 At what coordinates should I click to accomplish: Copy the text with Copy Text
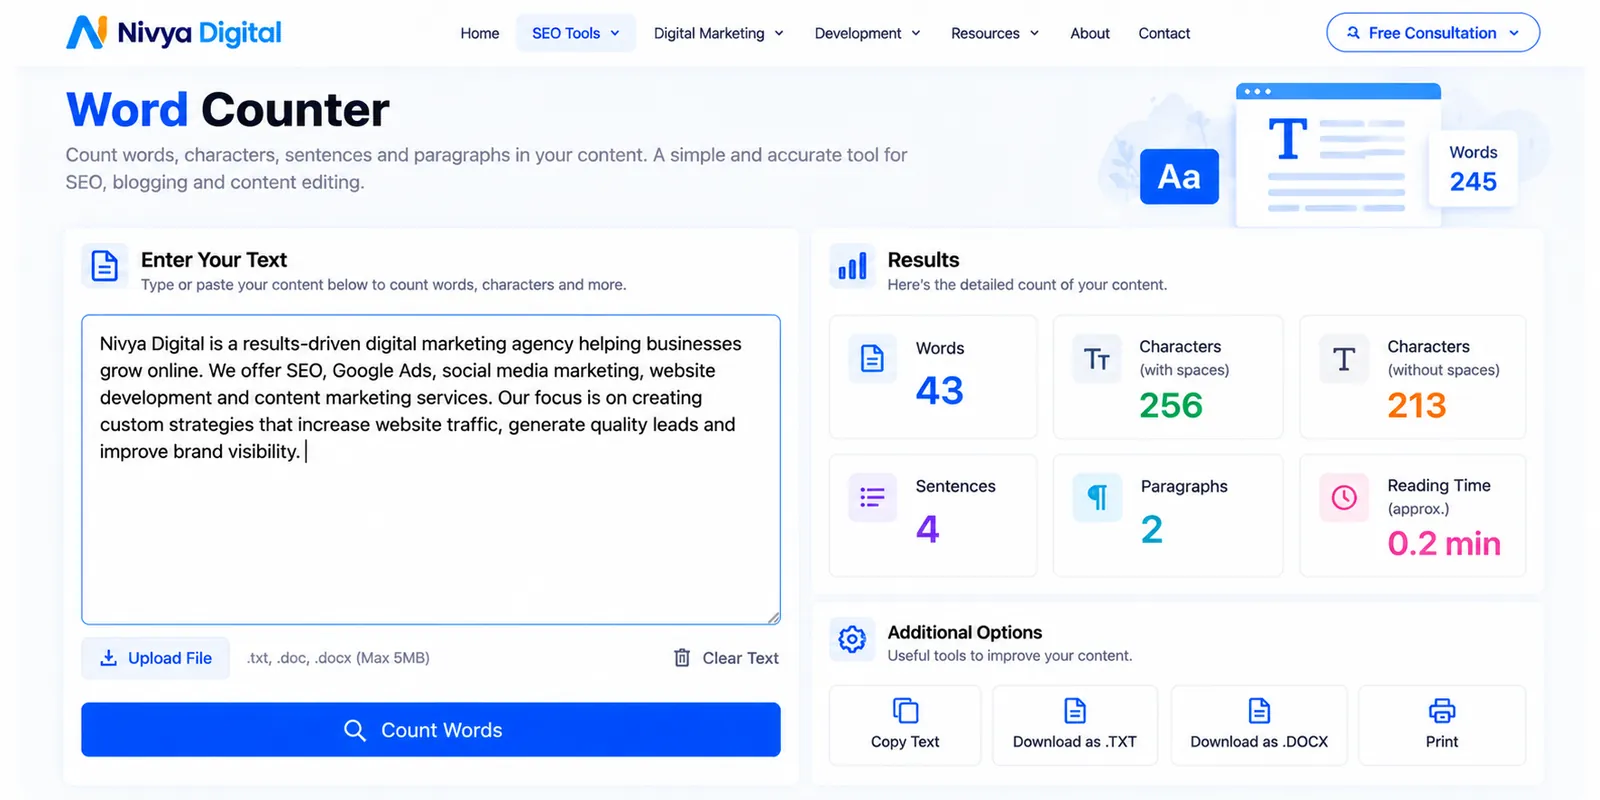(x=905, y=725)
